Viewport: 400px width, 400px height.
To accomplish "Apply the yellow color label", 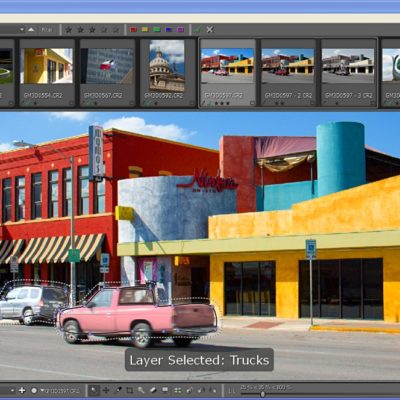I will [145, 30].
